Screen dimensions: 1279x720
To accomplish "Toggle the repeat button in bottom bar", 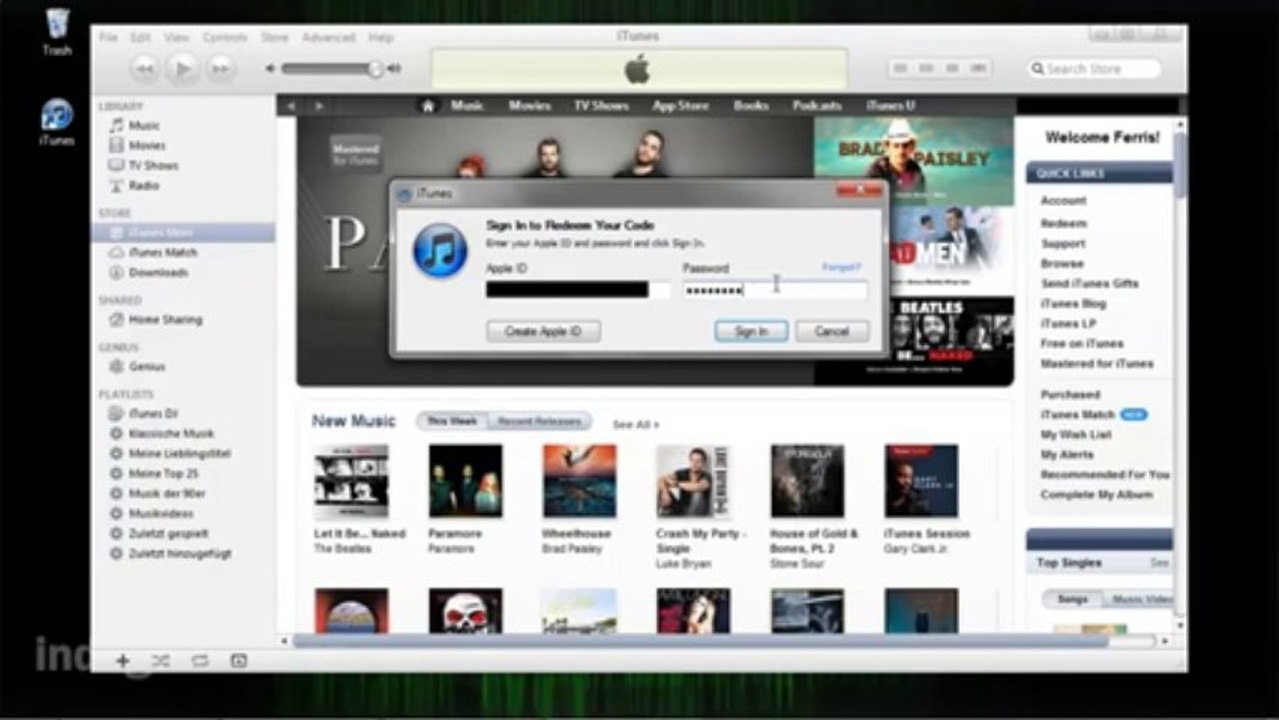I will coord(199,661).
